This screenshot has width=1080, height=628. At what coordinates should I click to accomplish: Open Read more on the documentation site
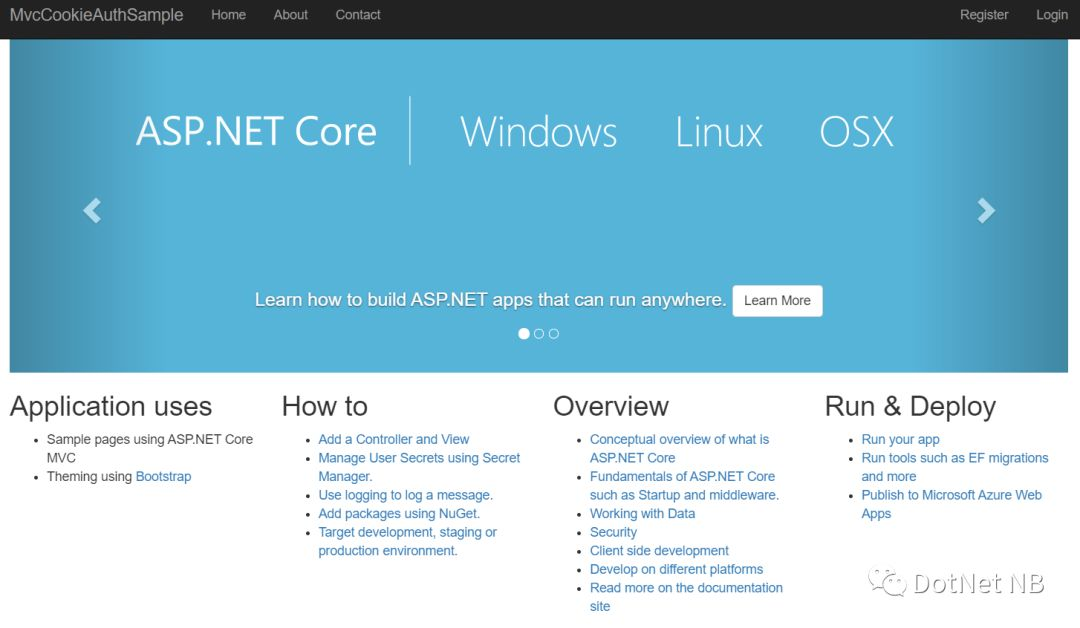tap(686, 597)
